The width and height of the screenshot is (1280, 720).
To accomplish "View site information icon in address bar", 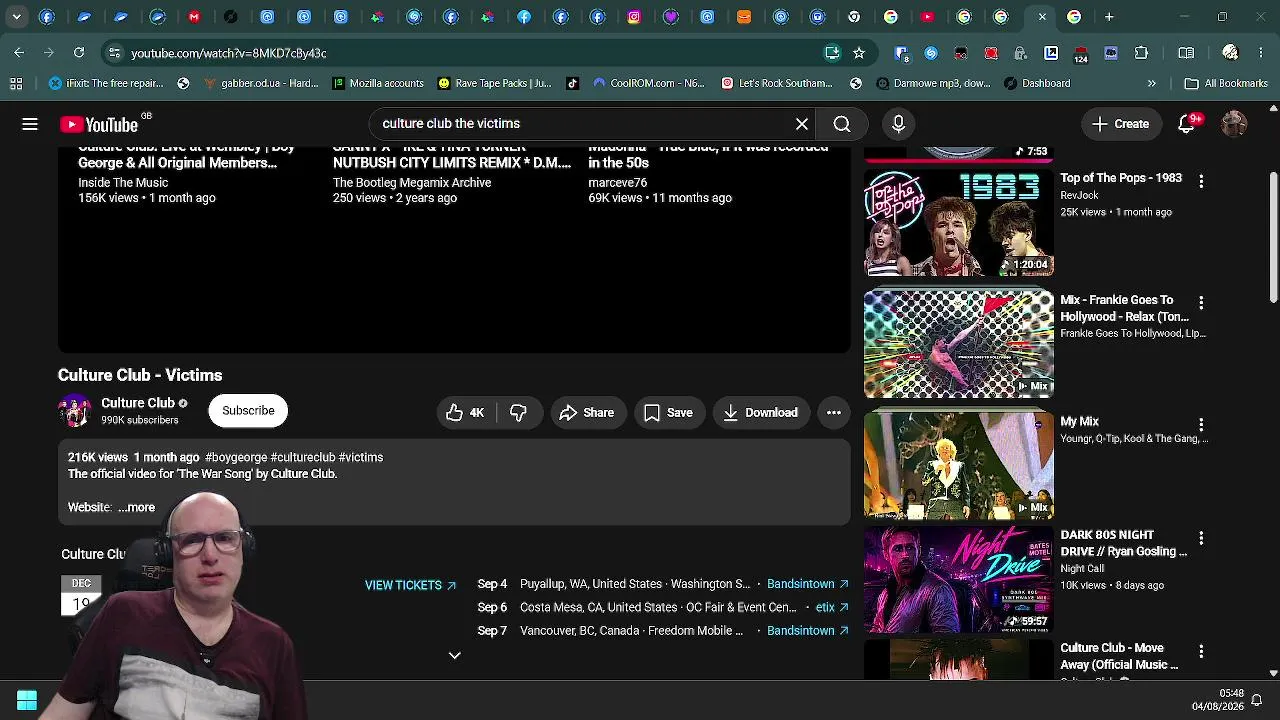I will tap(114, 53).
